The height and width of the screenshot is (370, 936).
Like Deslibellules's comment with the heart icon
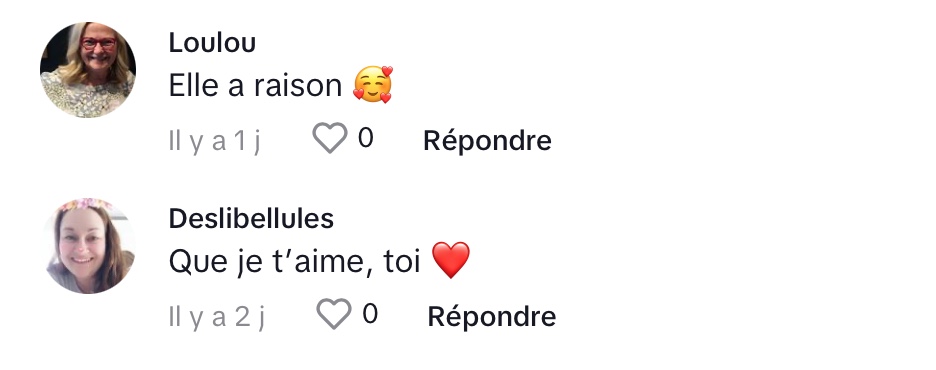tap(334, 314)
